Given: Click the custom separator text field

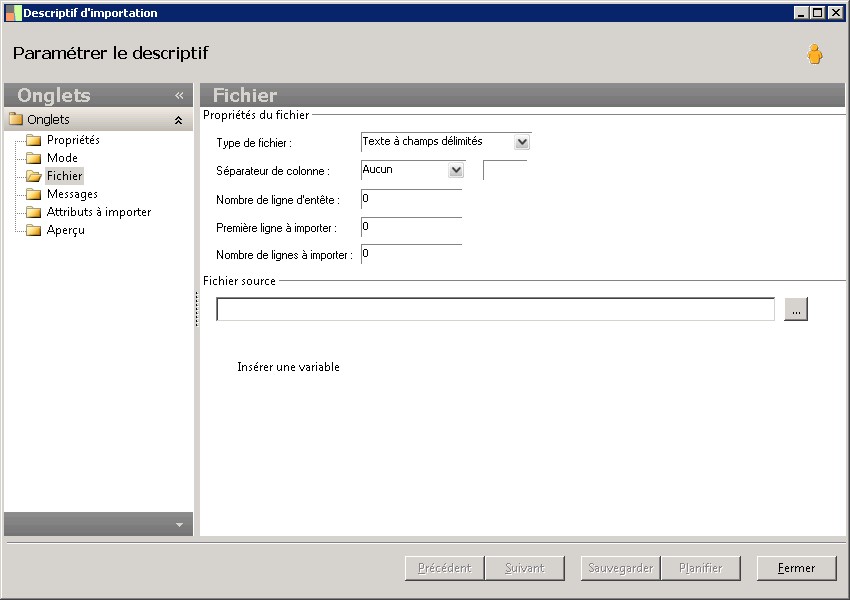Looking at the screenshot, I should coord(505,170).
